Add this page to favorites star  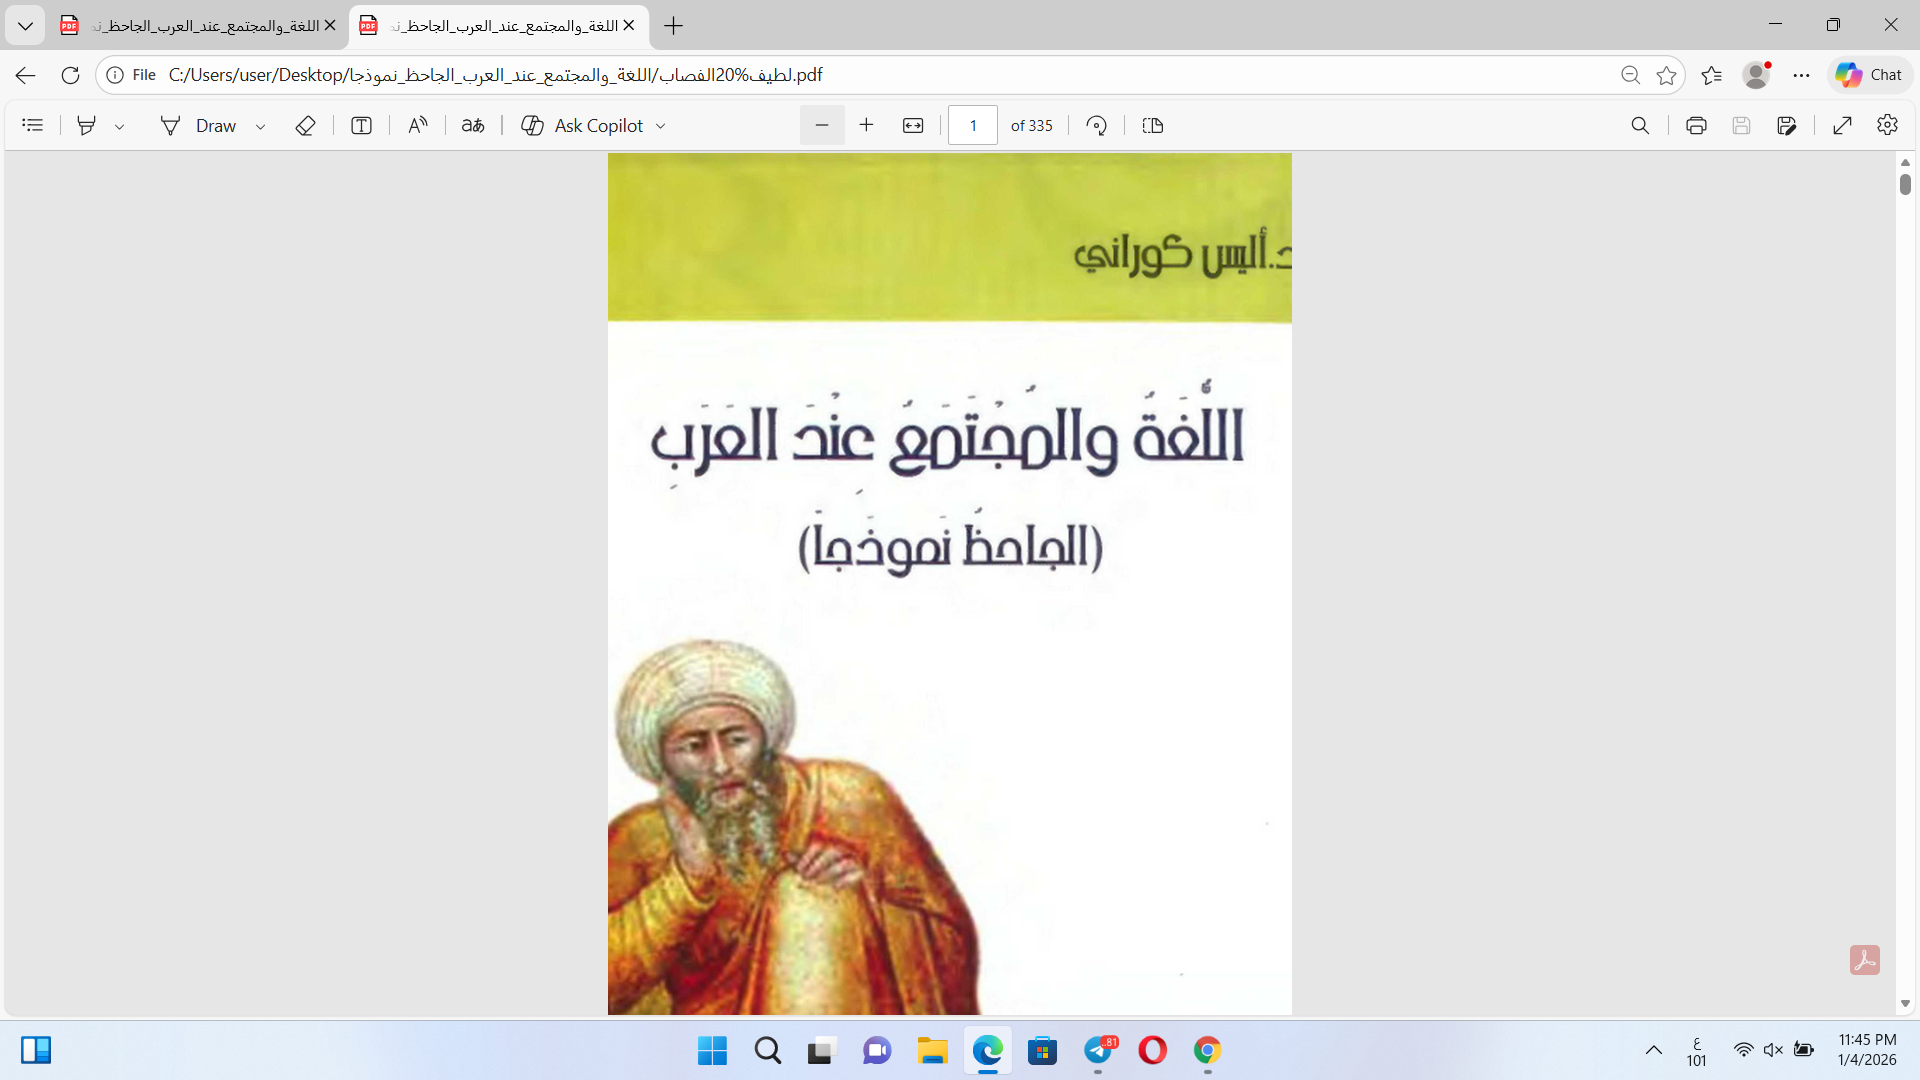(x=1666, y=75)
